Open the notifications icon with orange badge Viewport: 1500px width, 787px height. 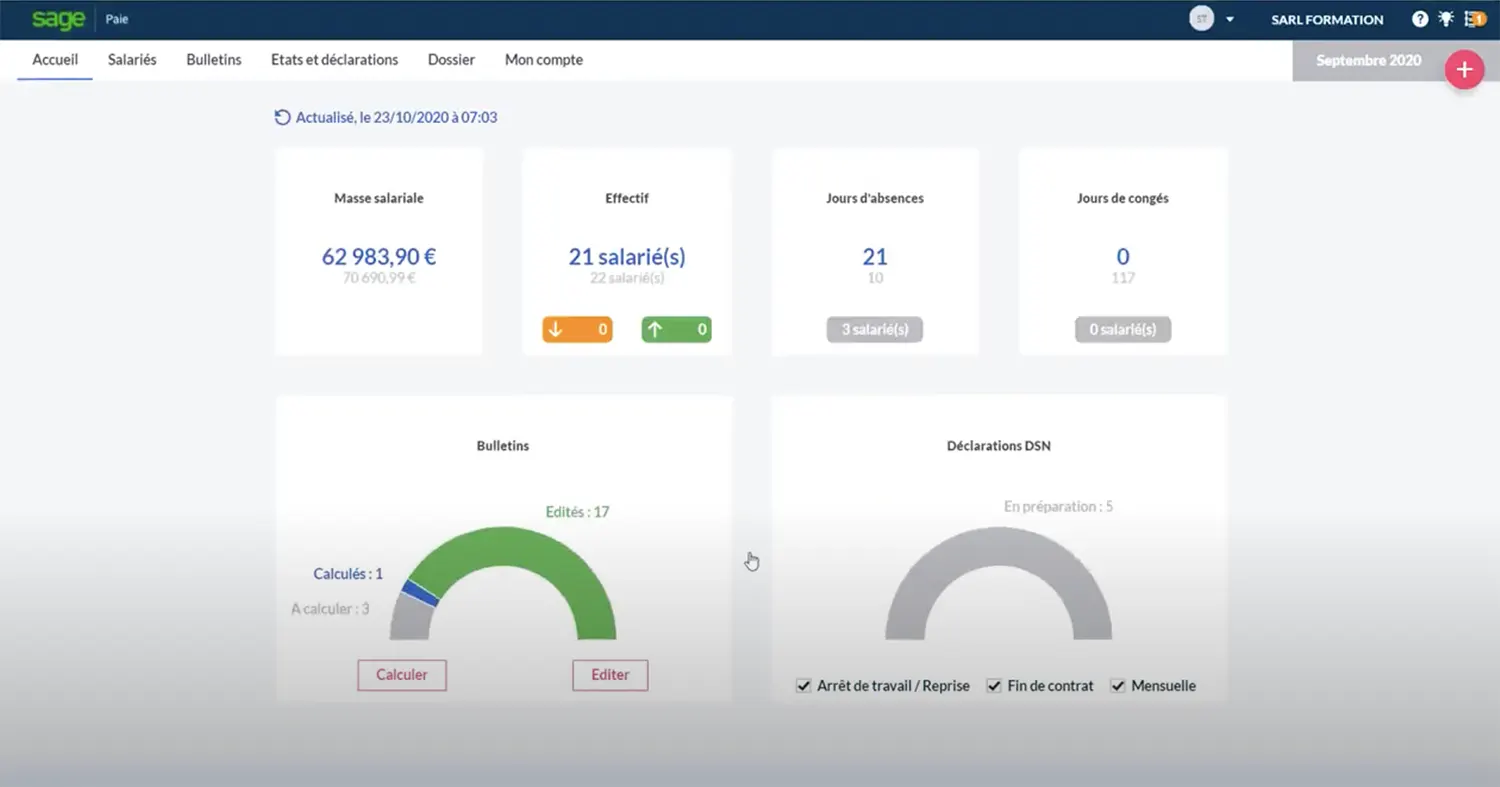point(1475,19)
